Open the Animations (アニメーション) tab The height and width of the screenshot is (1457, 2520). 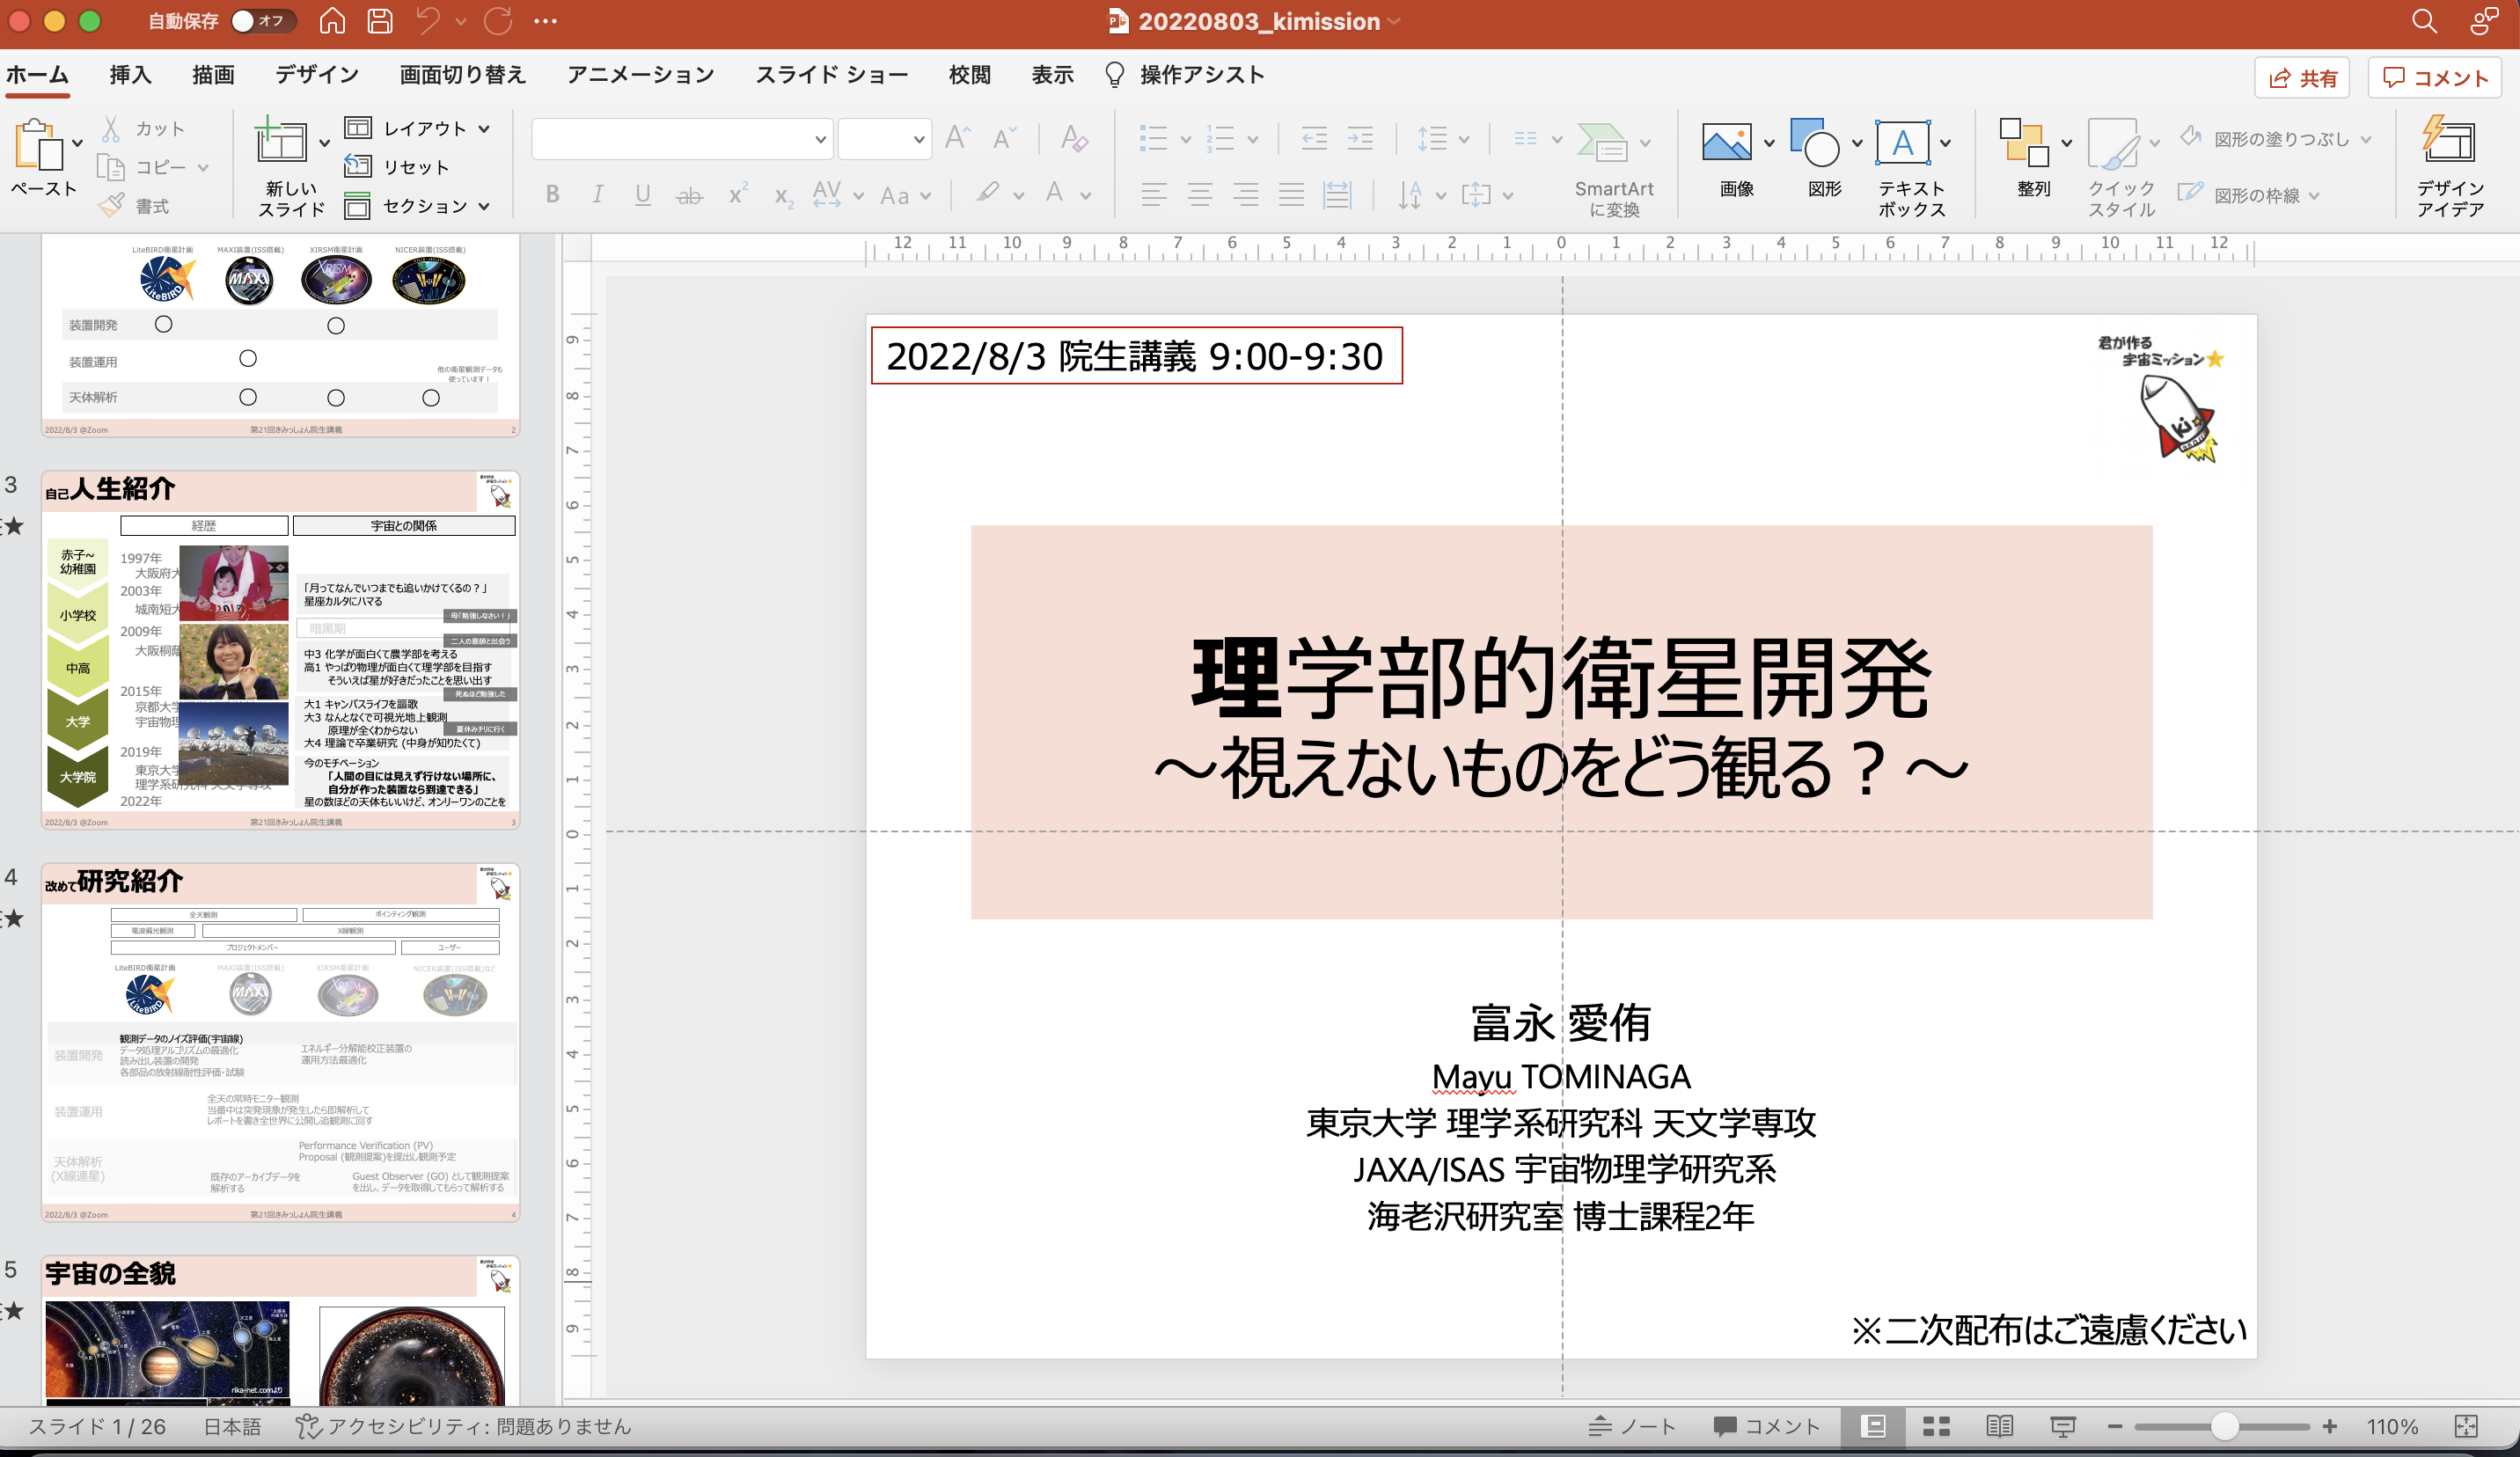click(640, 75)
